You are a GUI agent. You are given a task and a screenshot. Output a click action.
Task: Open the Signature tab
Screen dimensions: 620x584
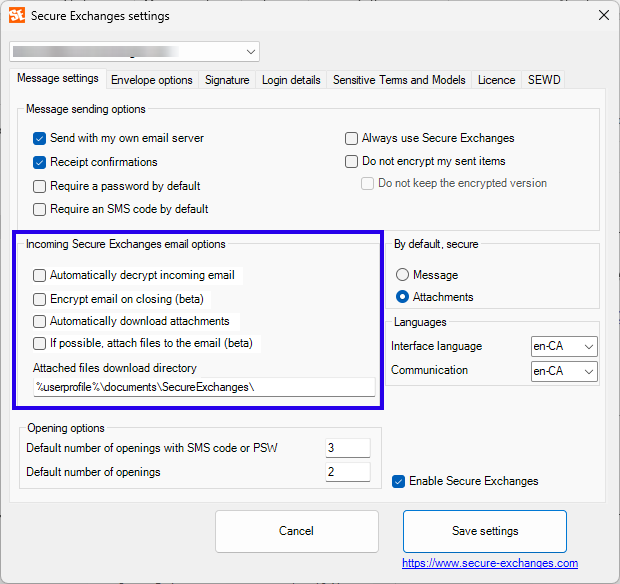(x=227, y=80)
